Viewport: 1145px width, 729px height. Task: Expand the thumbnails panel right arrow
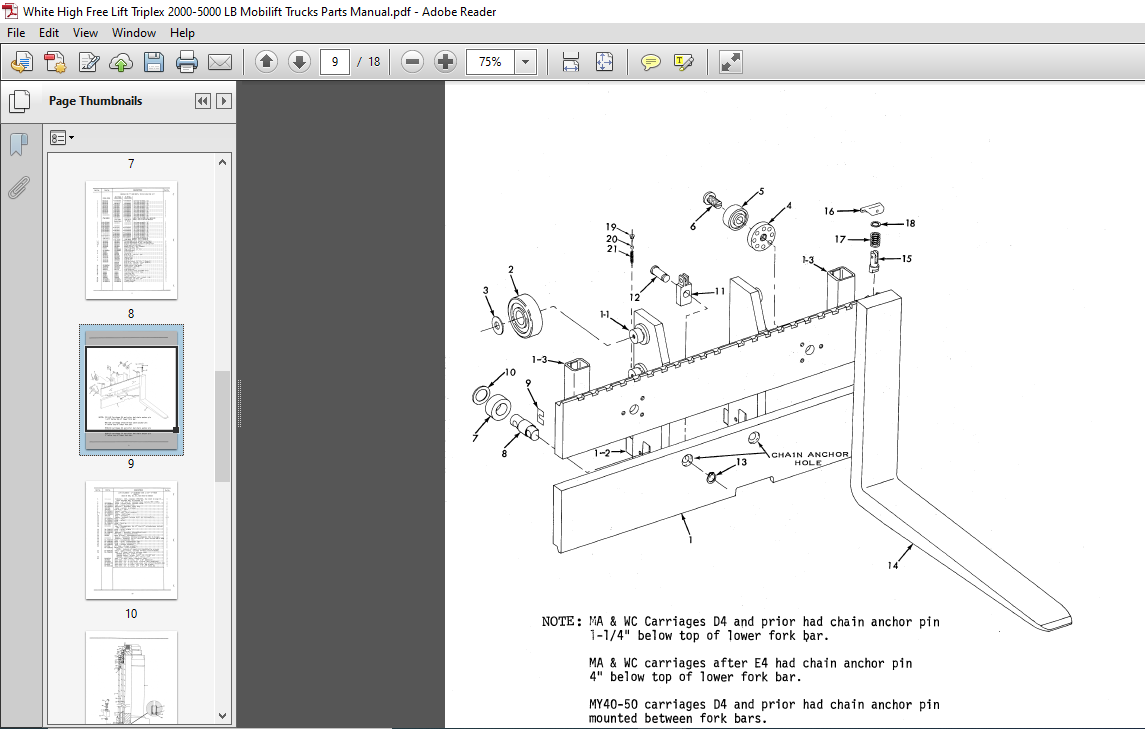(224, 101)
